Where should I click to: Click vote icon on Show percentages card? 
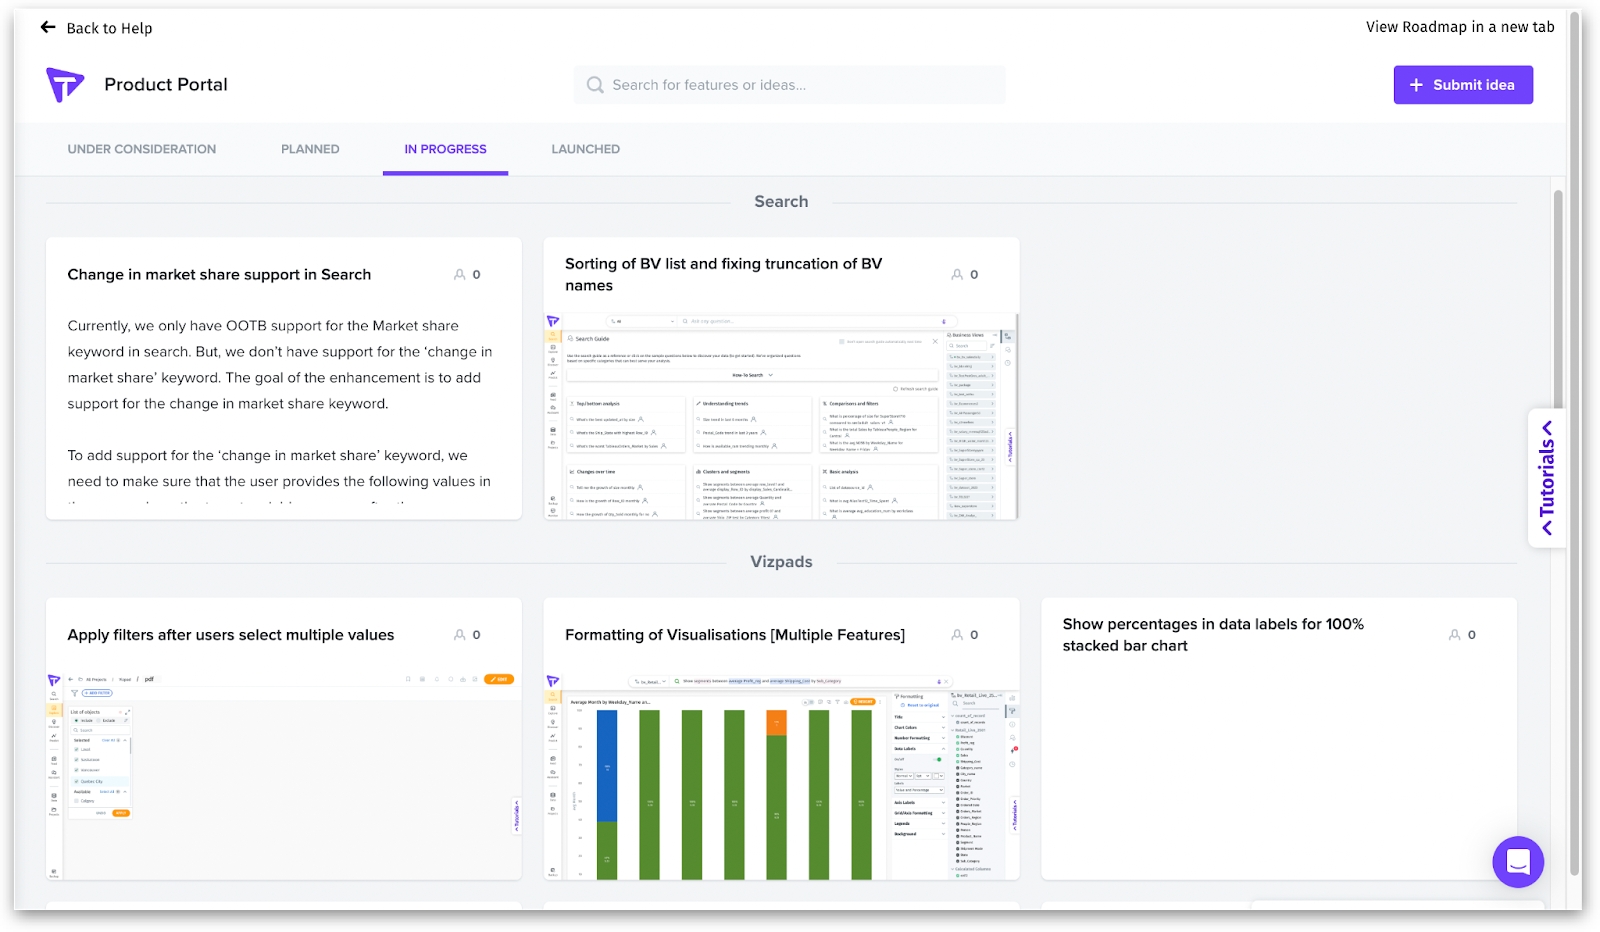click(x=1455, y=635)
